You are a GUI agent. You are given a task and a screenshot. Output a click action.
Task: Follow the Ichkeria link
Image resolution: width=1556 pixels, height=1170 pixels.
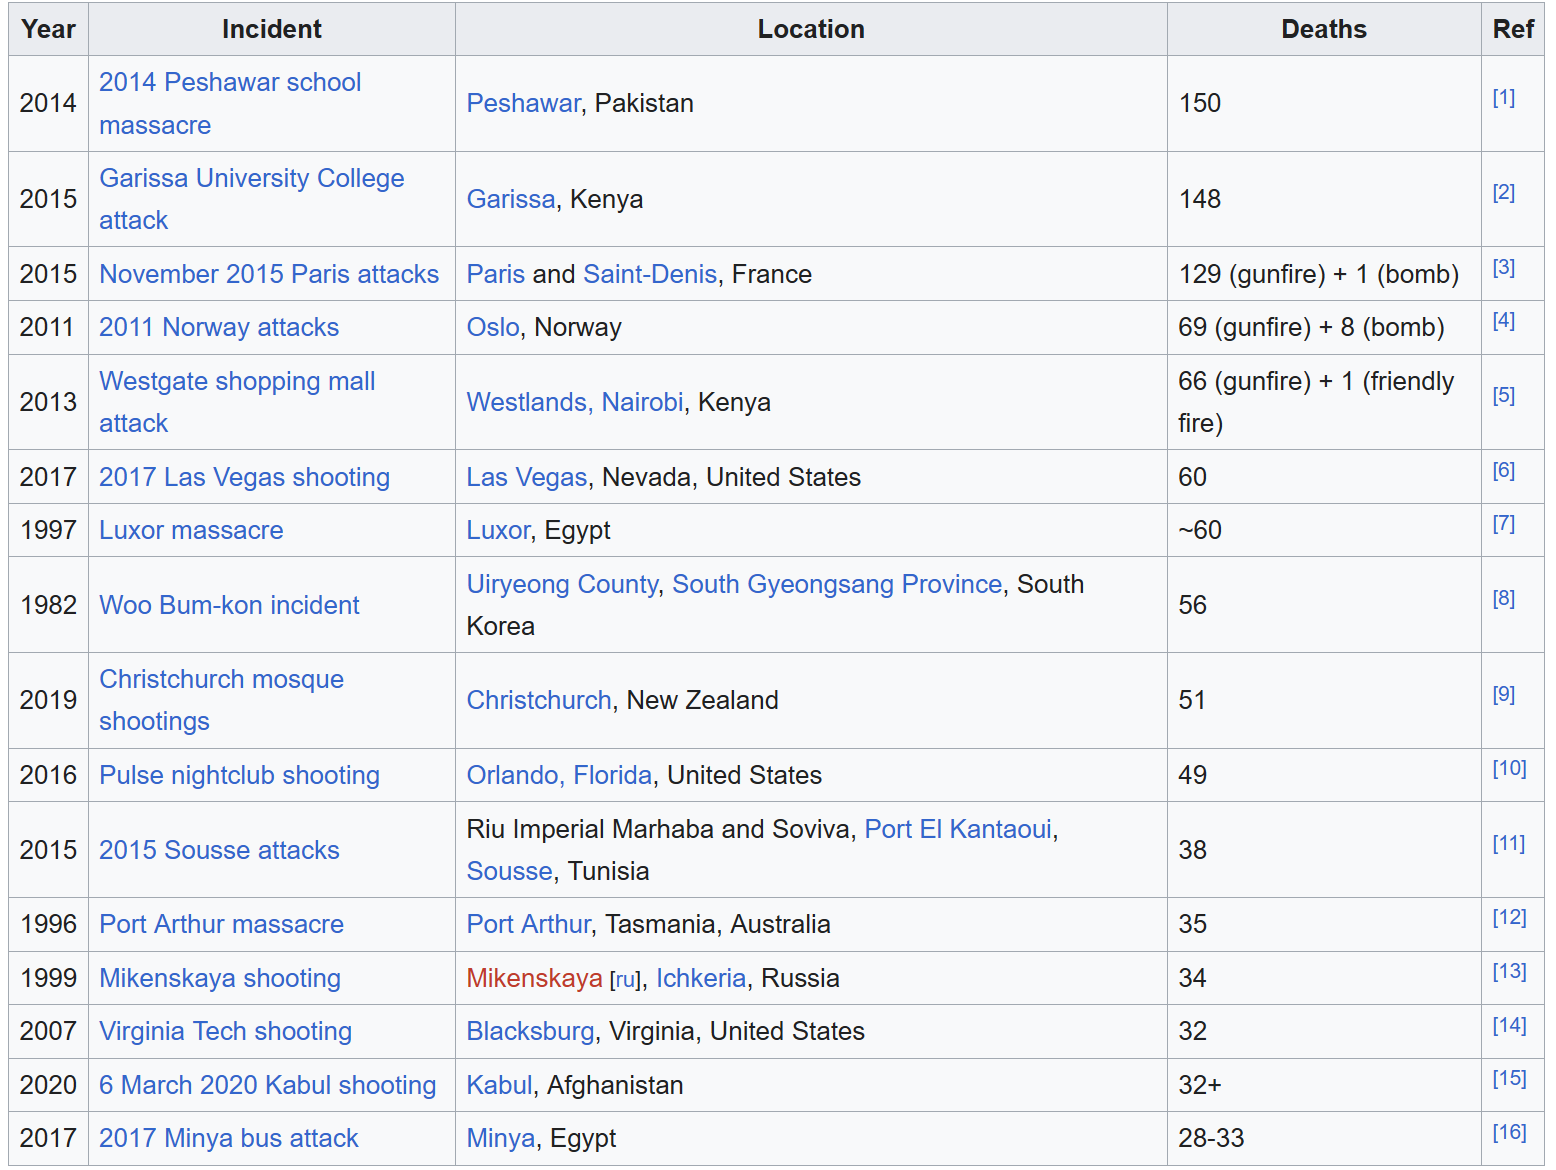701,978
